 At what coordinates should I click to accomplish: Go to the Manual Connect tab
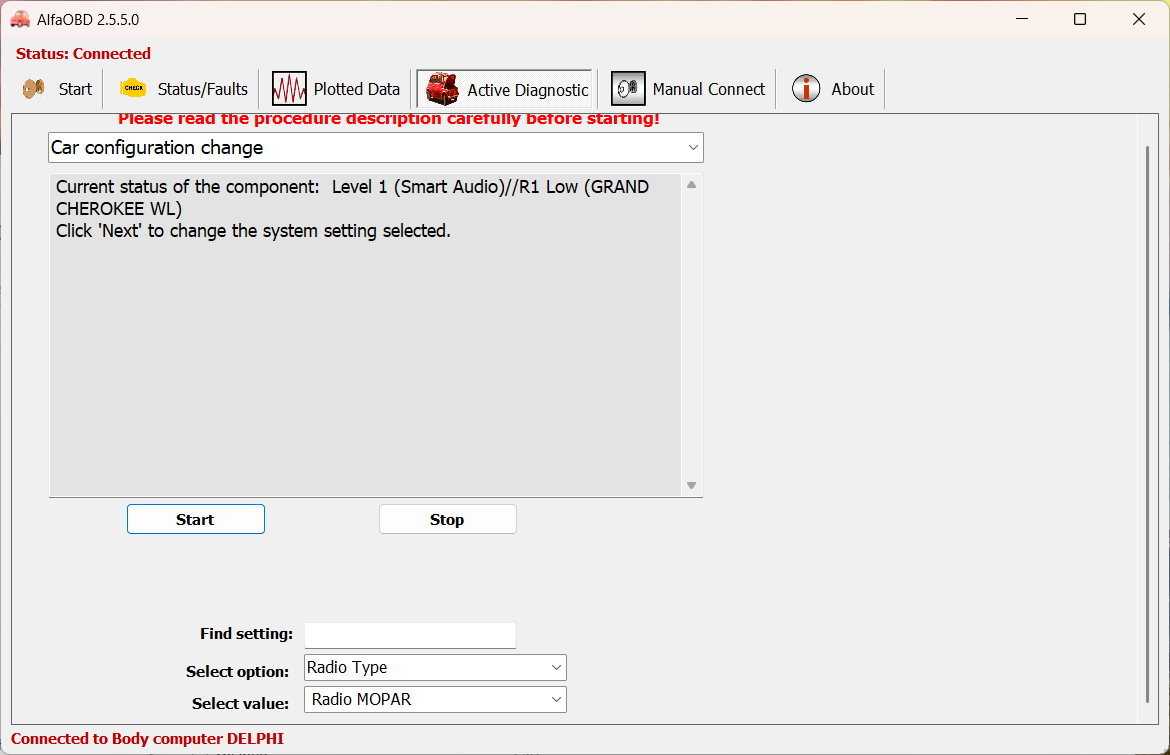[708, 89]
